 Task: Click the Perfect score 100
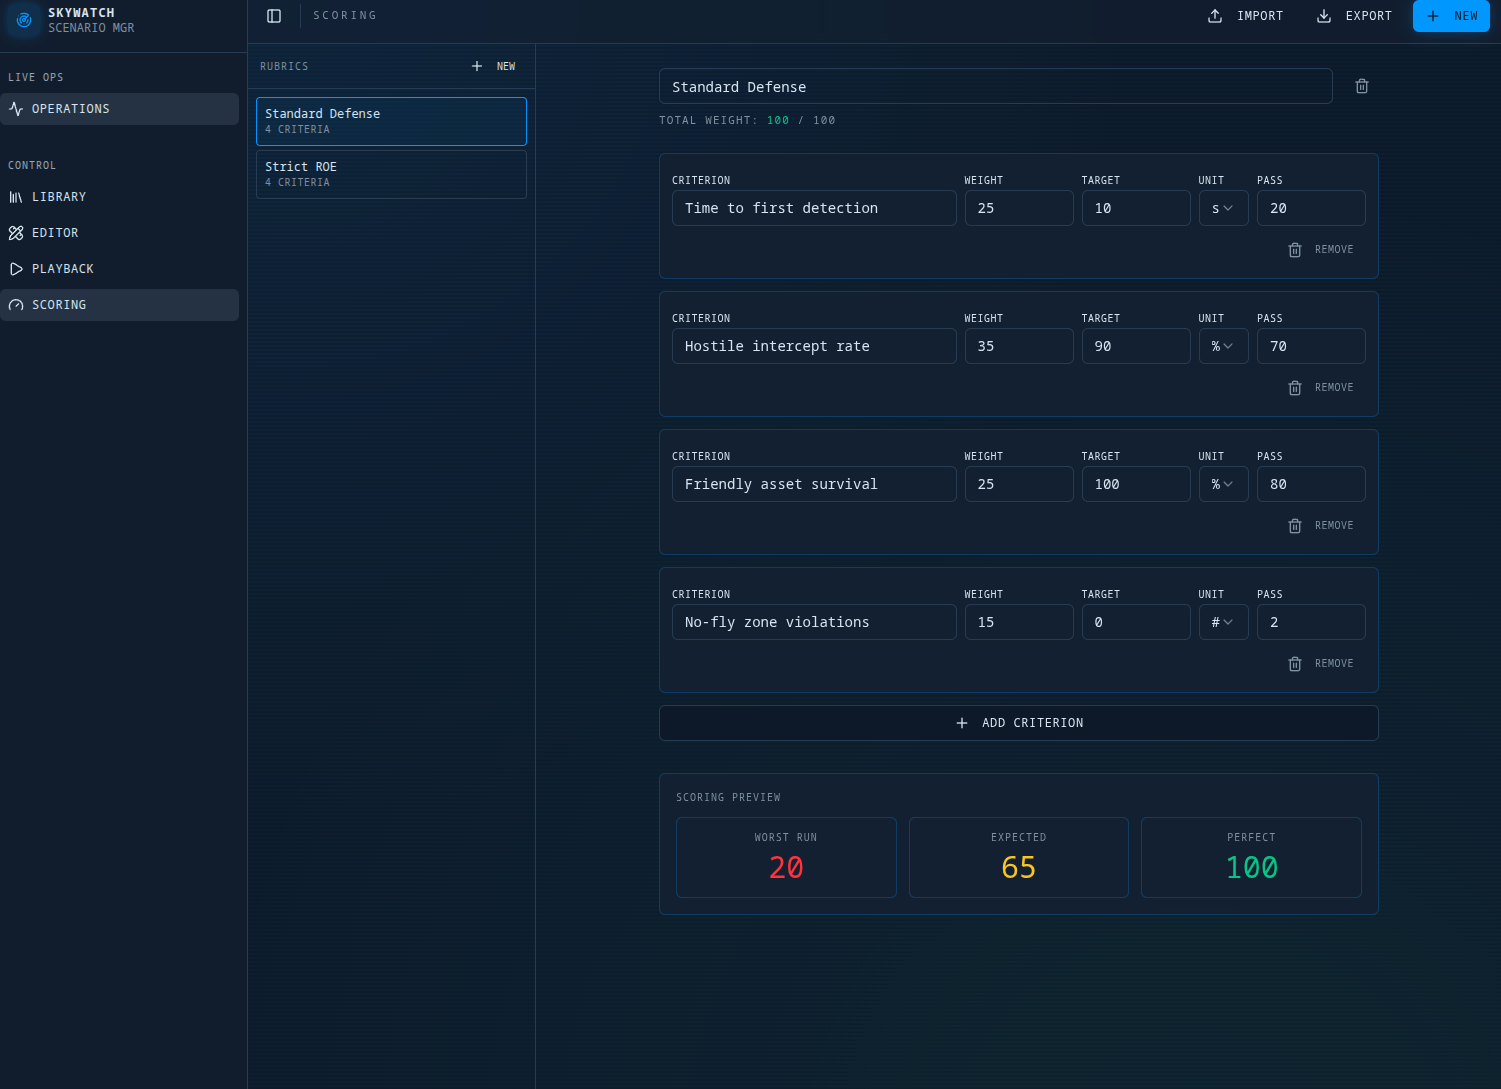click(1252, 868)
